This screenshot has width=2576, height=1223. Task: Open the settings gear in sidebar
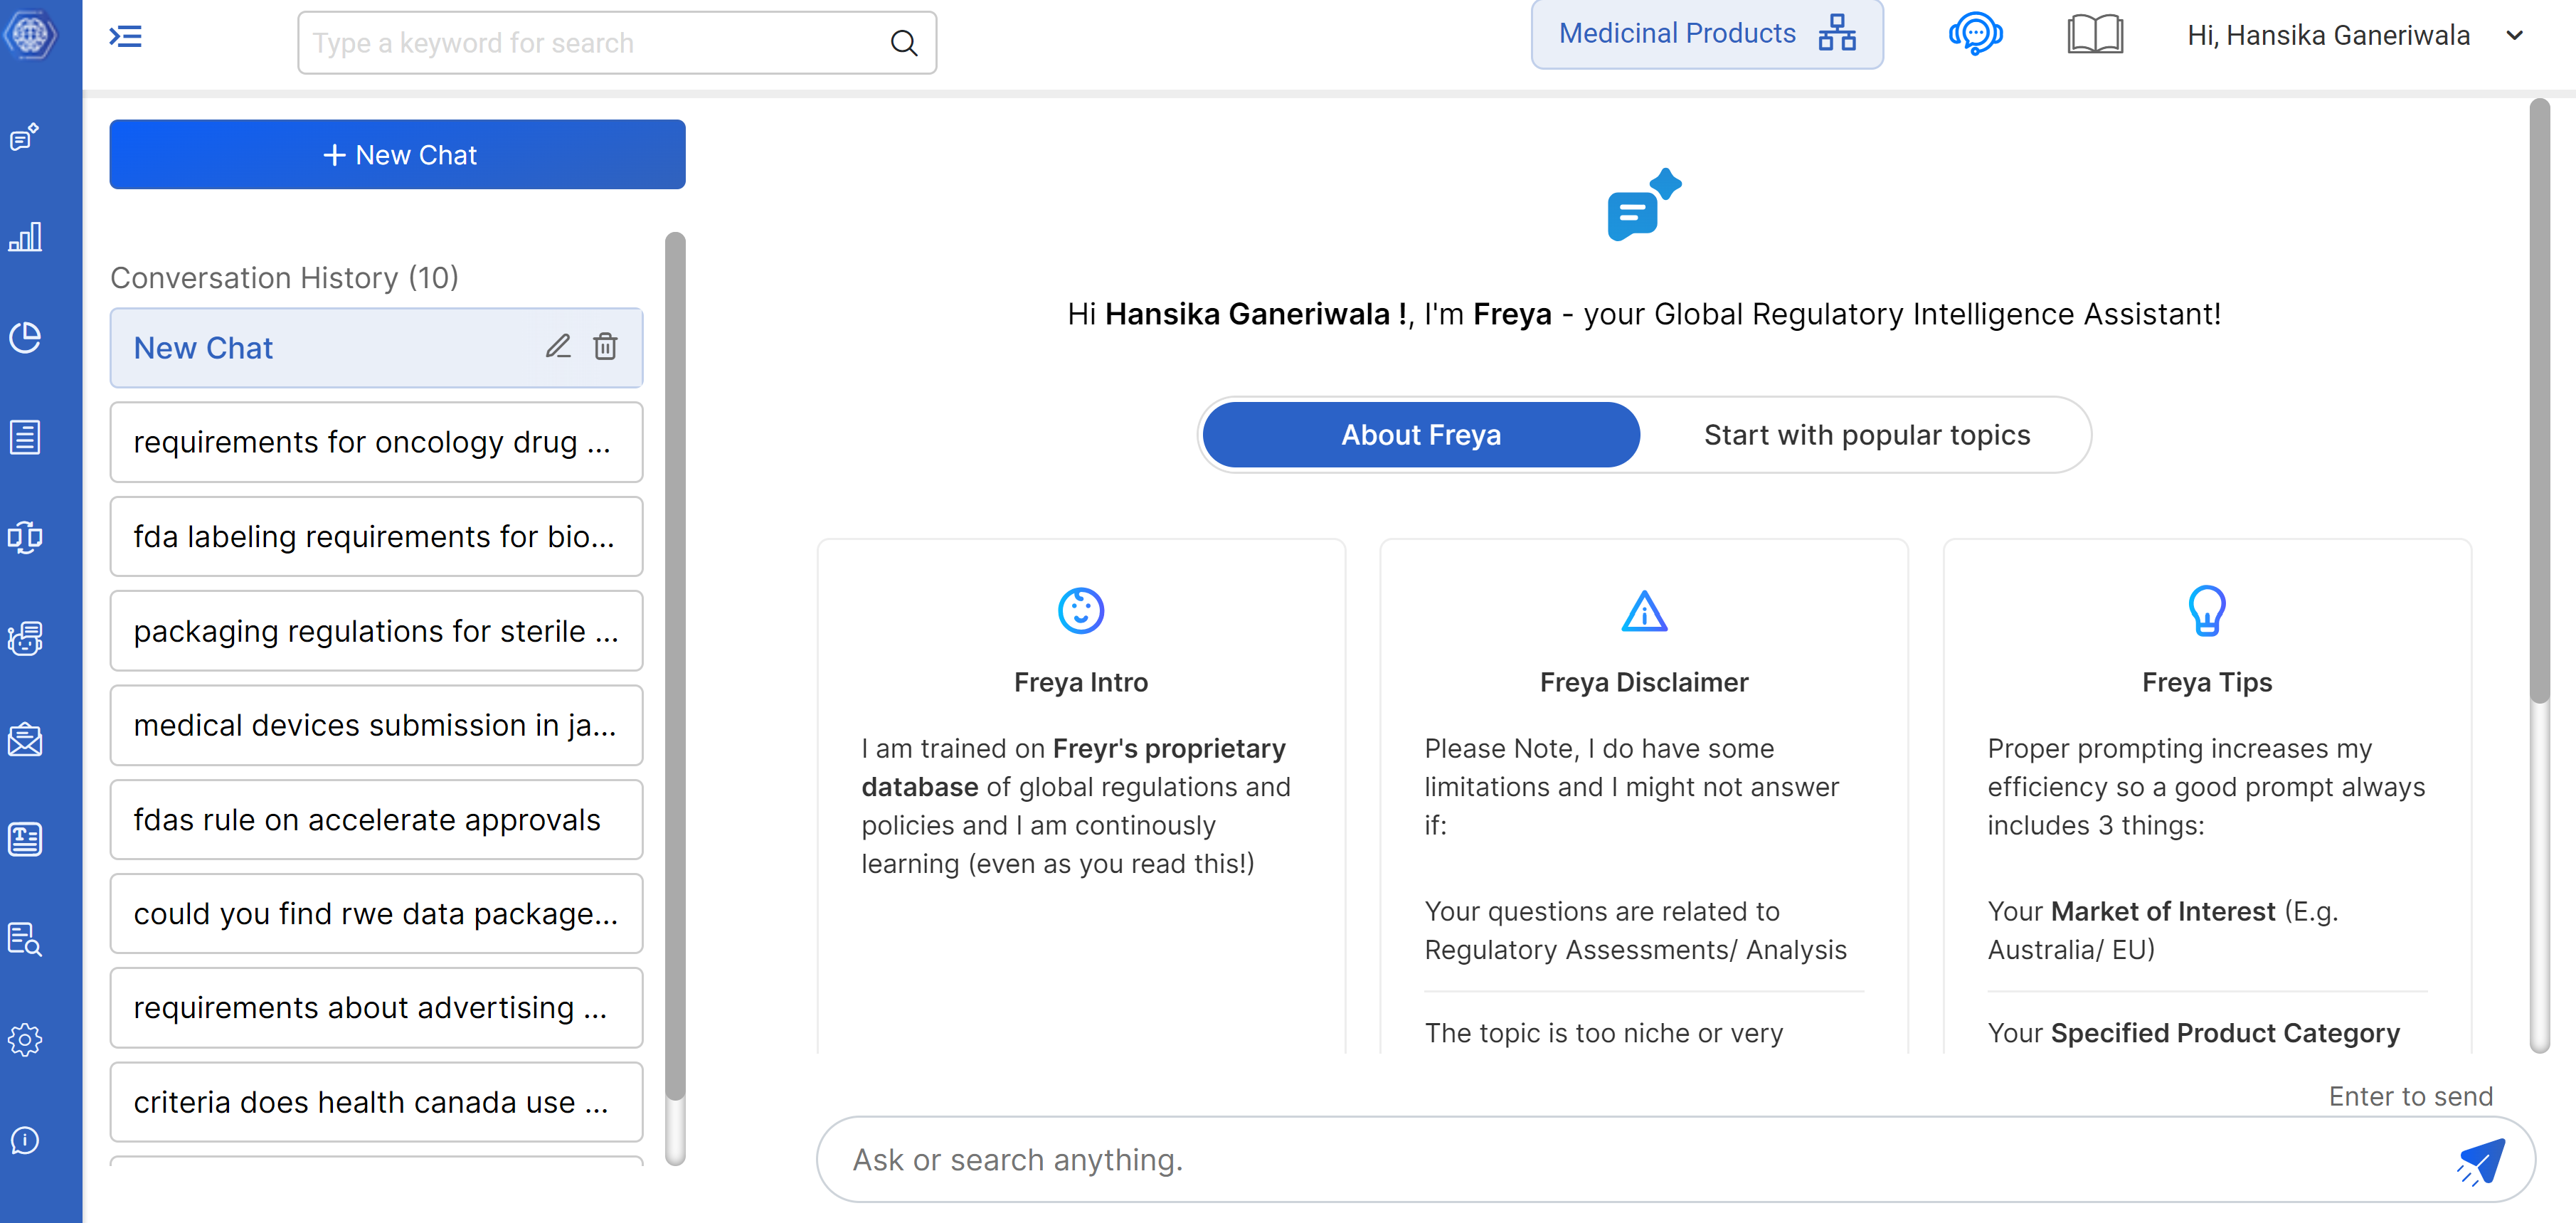[25, 1040]
